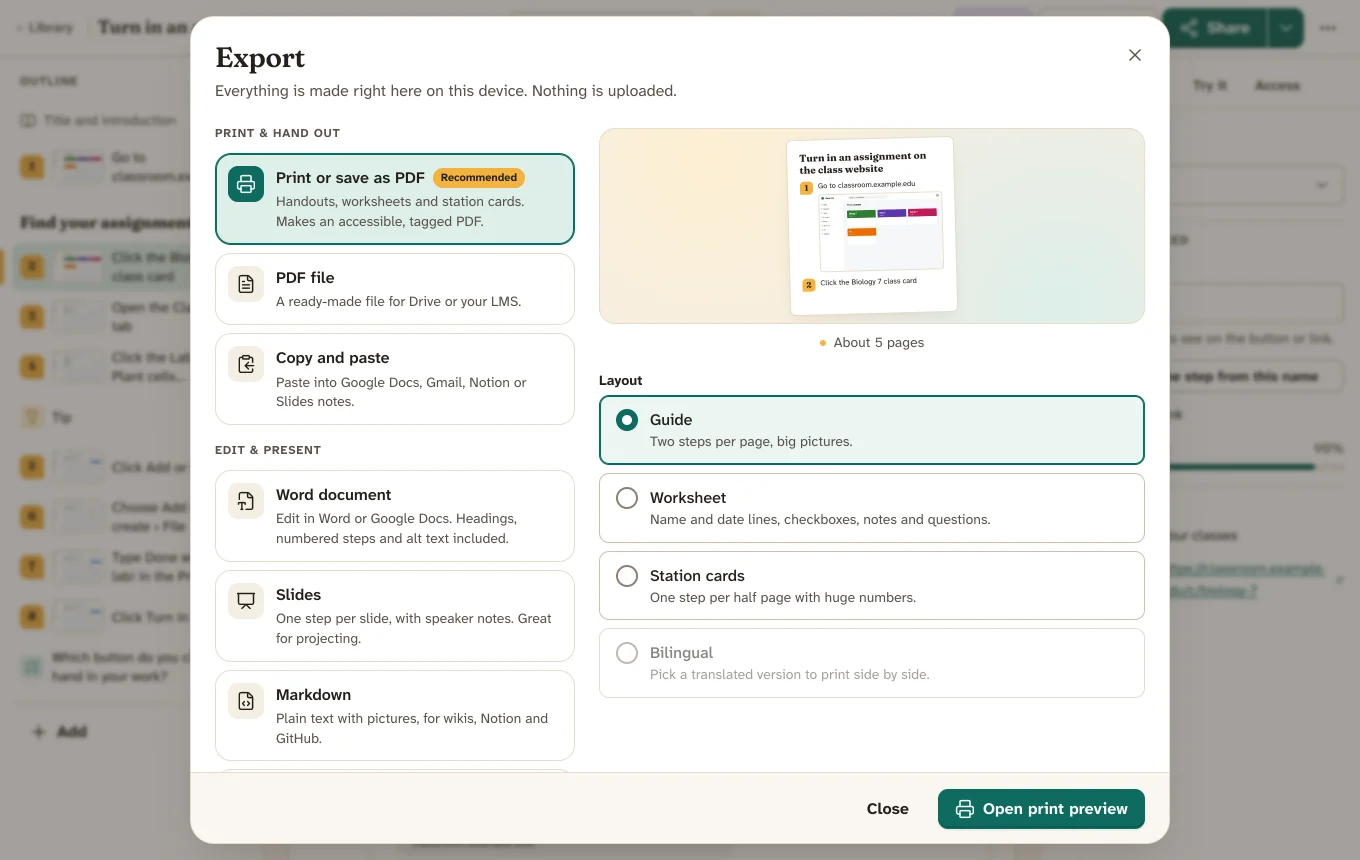
Task: Go back to Library in the background window
Action: (45, 28)
